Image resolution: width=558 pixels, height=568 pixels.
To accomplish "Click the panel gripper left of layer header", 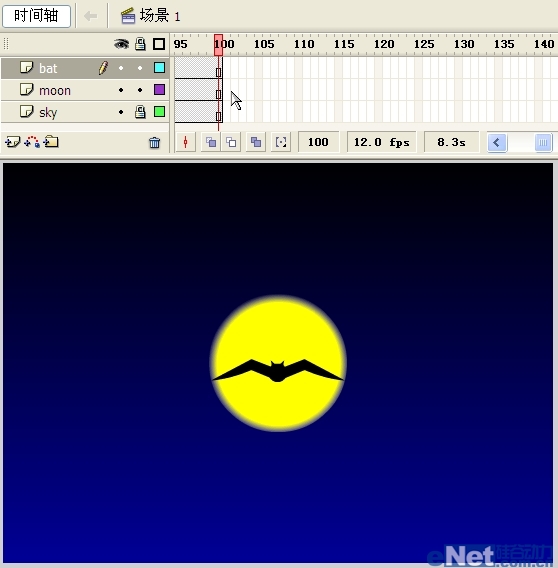I will tap(5, 44).
